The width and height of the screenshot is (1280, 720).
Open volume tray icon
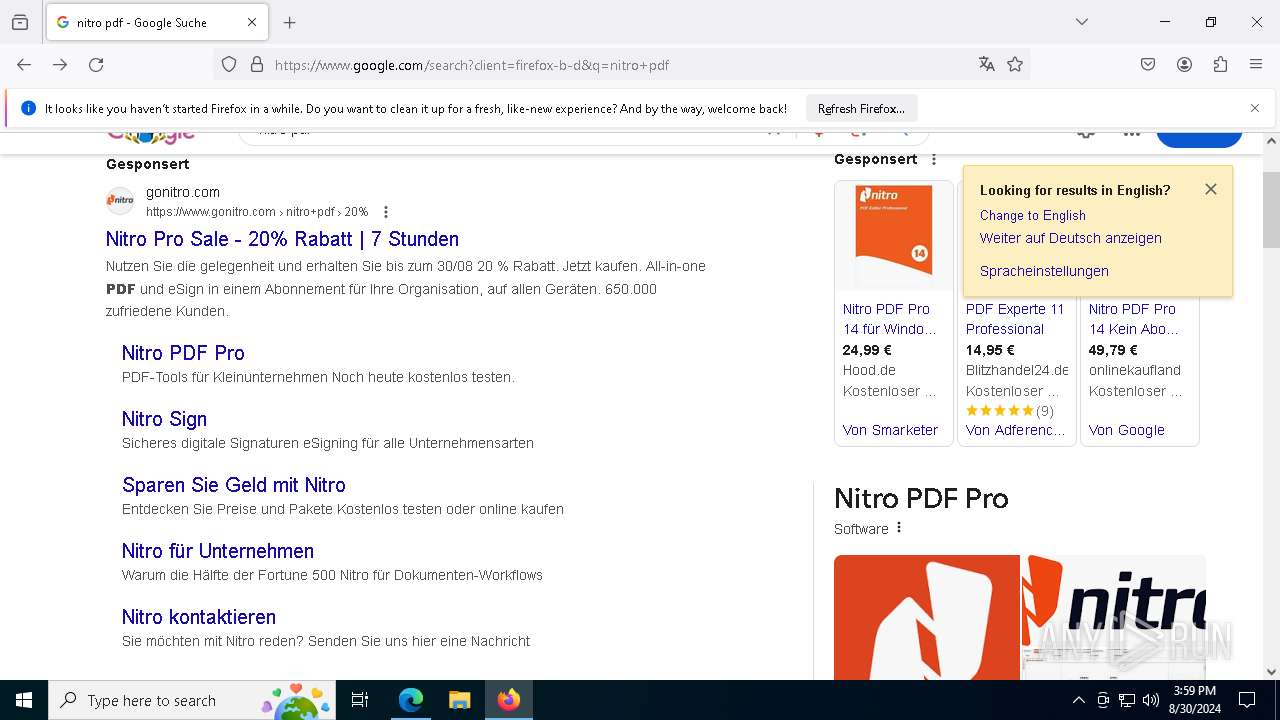[x=1151, y=700]
